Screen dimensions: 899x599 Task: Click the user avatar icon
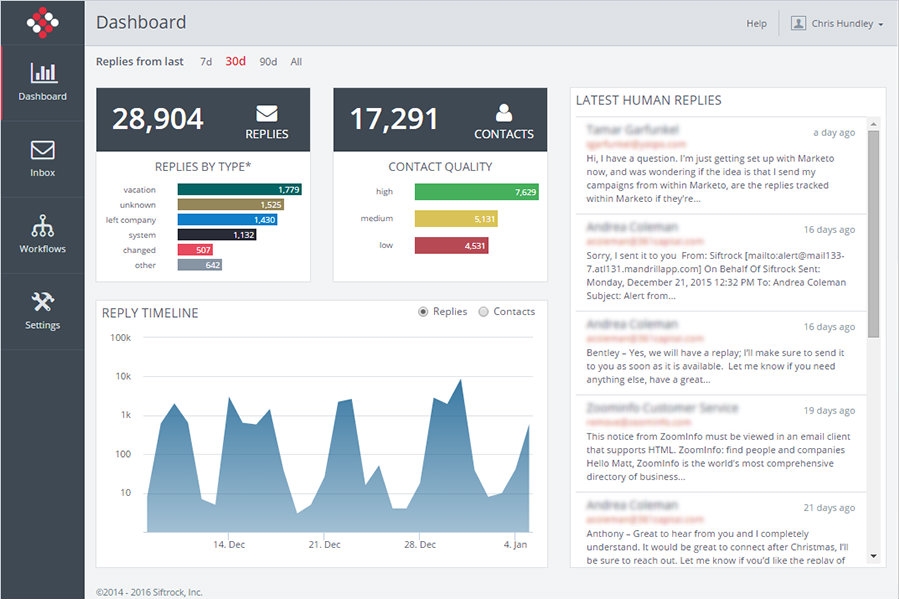[x=799, y=23]
